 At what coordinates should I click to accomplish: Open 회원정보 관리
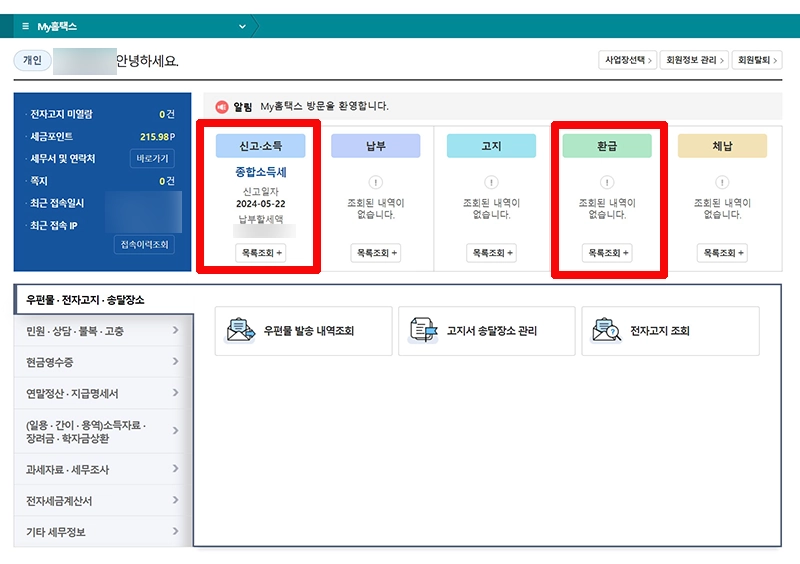point(694,60)
